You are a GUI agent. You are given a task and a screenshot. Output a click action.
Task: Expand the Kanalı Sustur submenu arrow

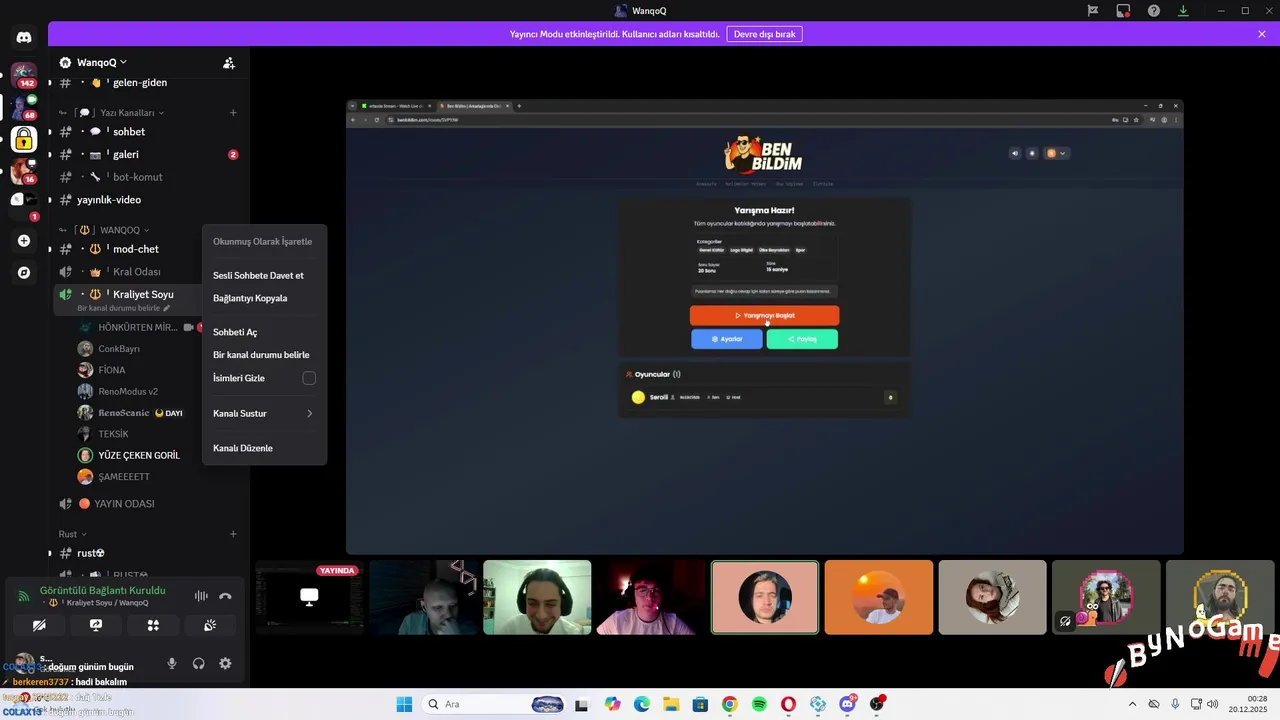tap(309, 413)
